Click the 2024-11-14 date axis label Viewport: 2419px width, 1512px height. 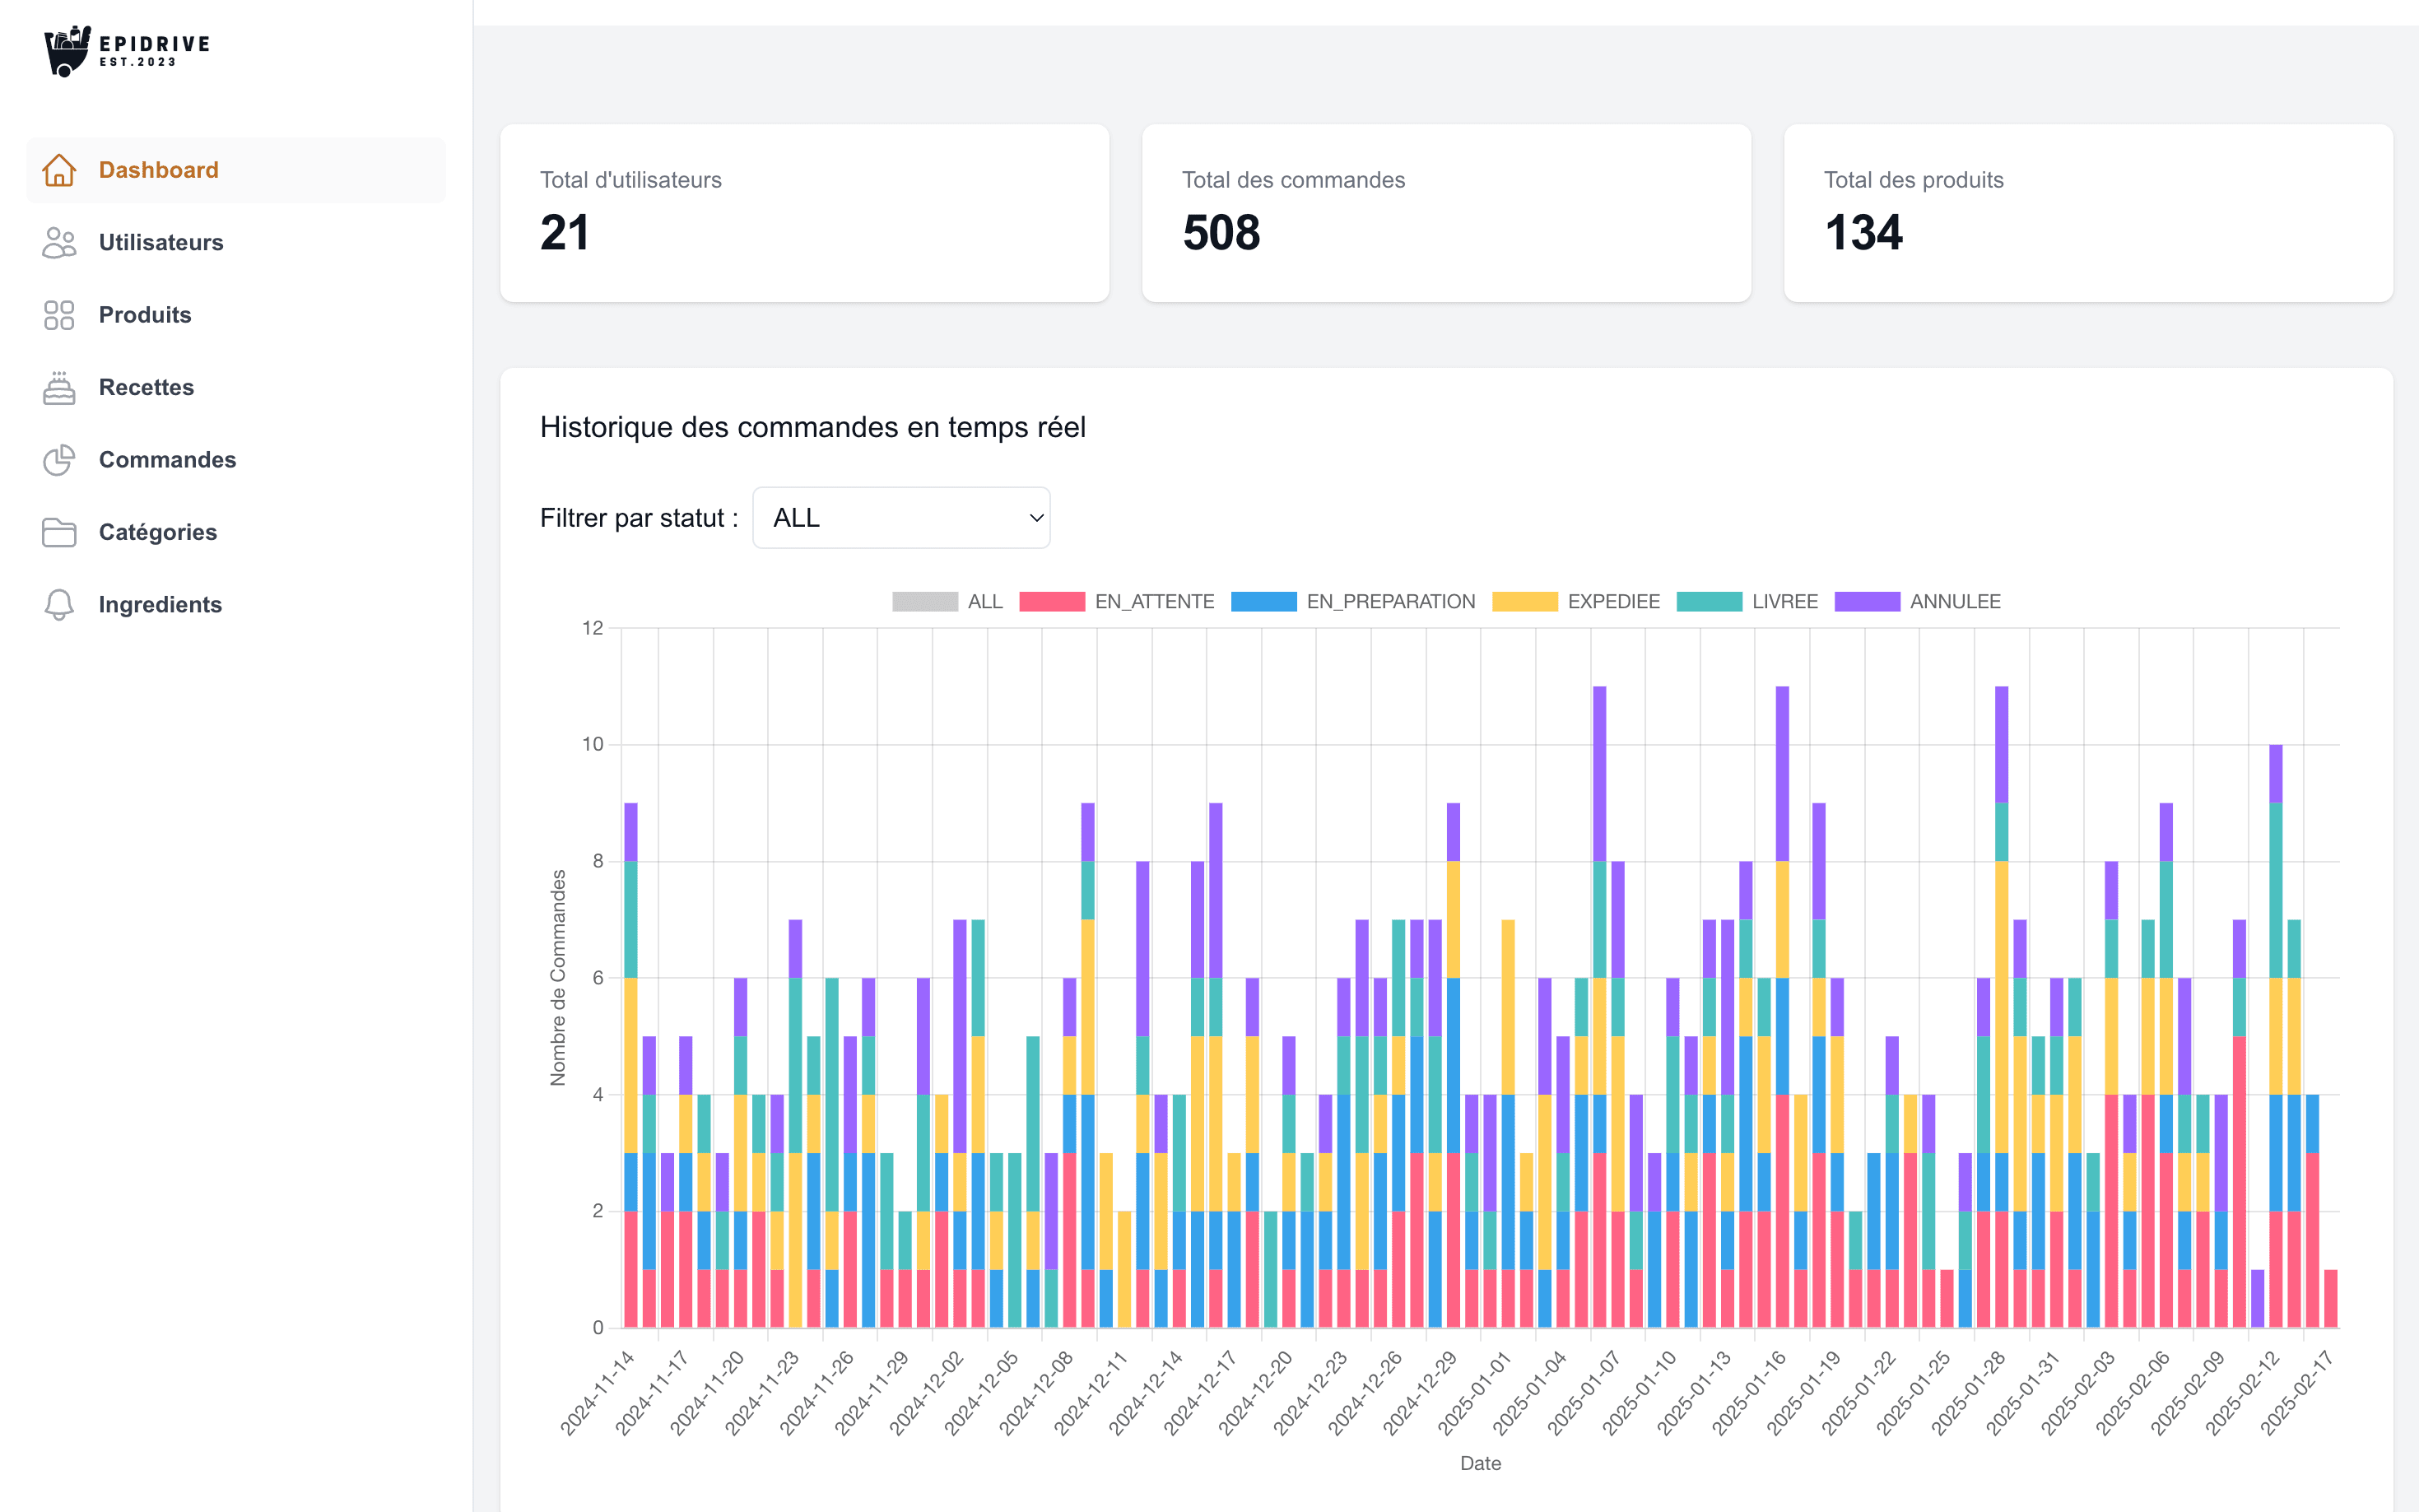click(x=597, y=1393)
